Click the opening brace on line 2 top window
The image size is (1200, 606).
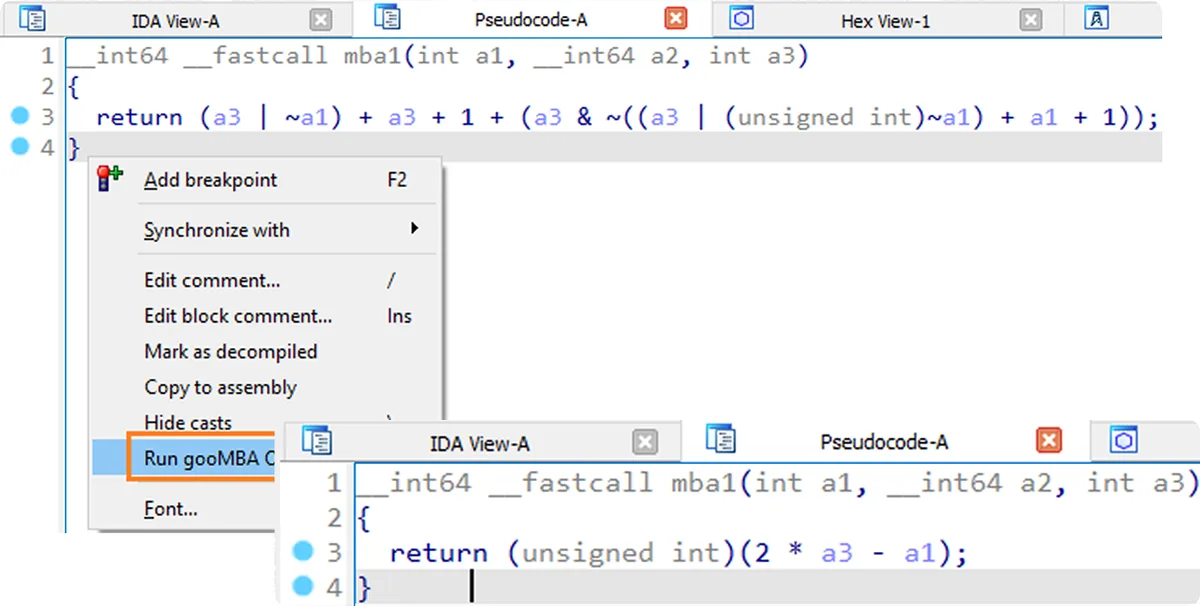[73, 88]
